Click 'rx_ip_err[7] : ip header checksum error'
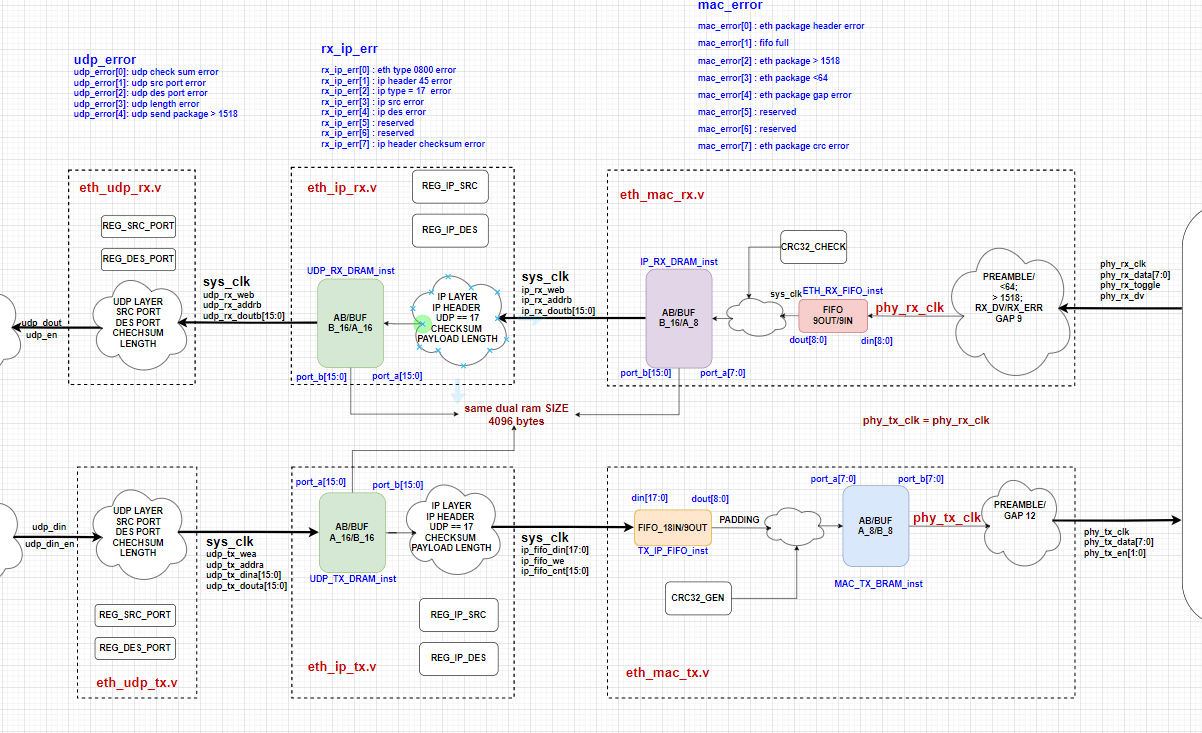Screen dimensions: 1202x733 click(x=403, y=144)
